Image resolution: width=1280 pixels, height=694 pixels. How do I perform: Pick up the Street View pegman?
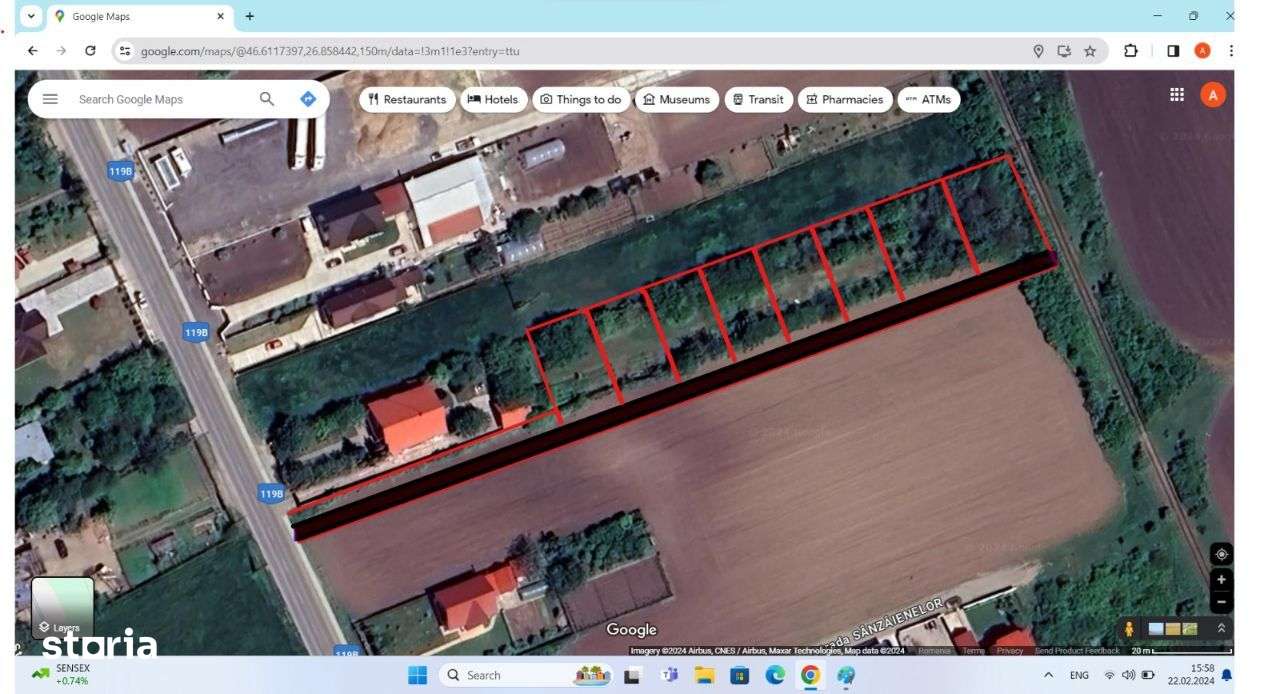pyautogui.click(x=1130, y=629)
